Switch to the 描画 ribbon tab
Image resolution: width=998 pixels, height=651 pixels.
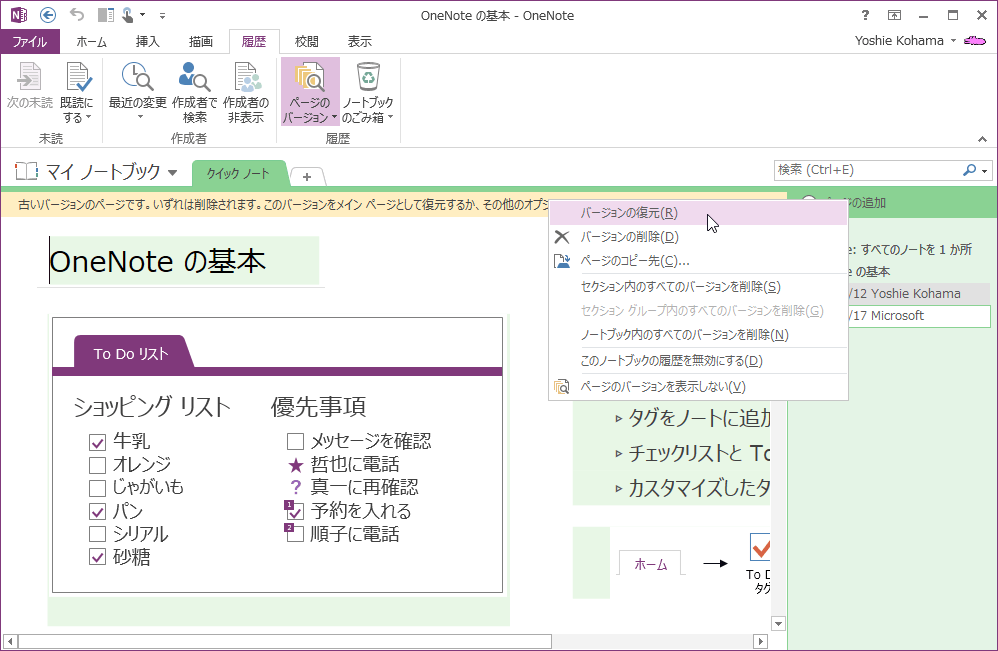[x=200, y=41]
